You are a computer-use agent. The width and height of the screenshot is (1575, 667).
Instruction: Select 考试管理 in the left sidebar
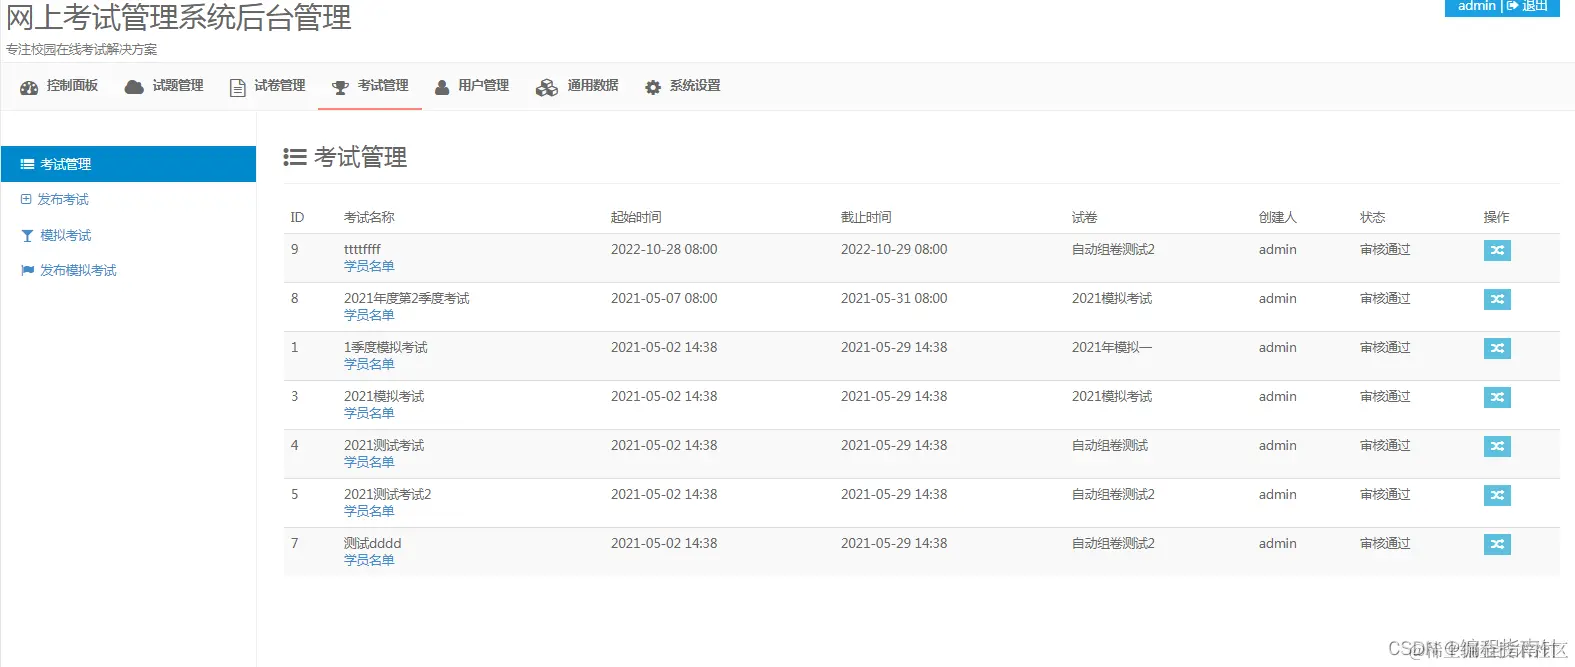128,164
